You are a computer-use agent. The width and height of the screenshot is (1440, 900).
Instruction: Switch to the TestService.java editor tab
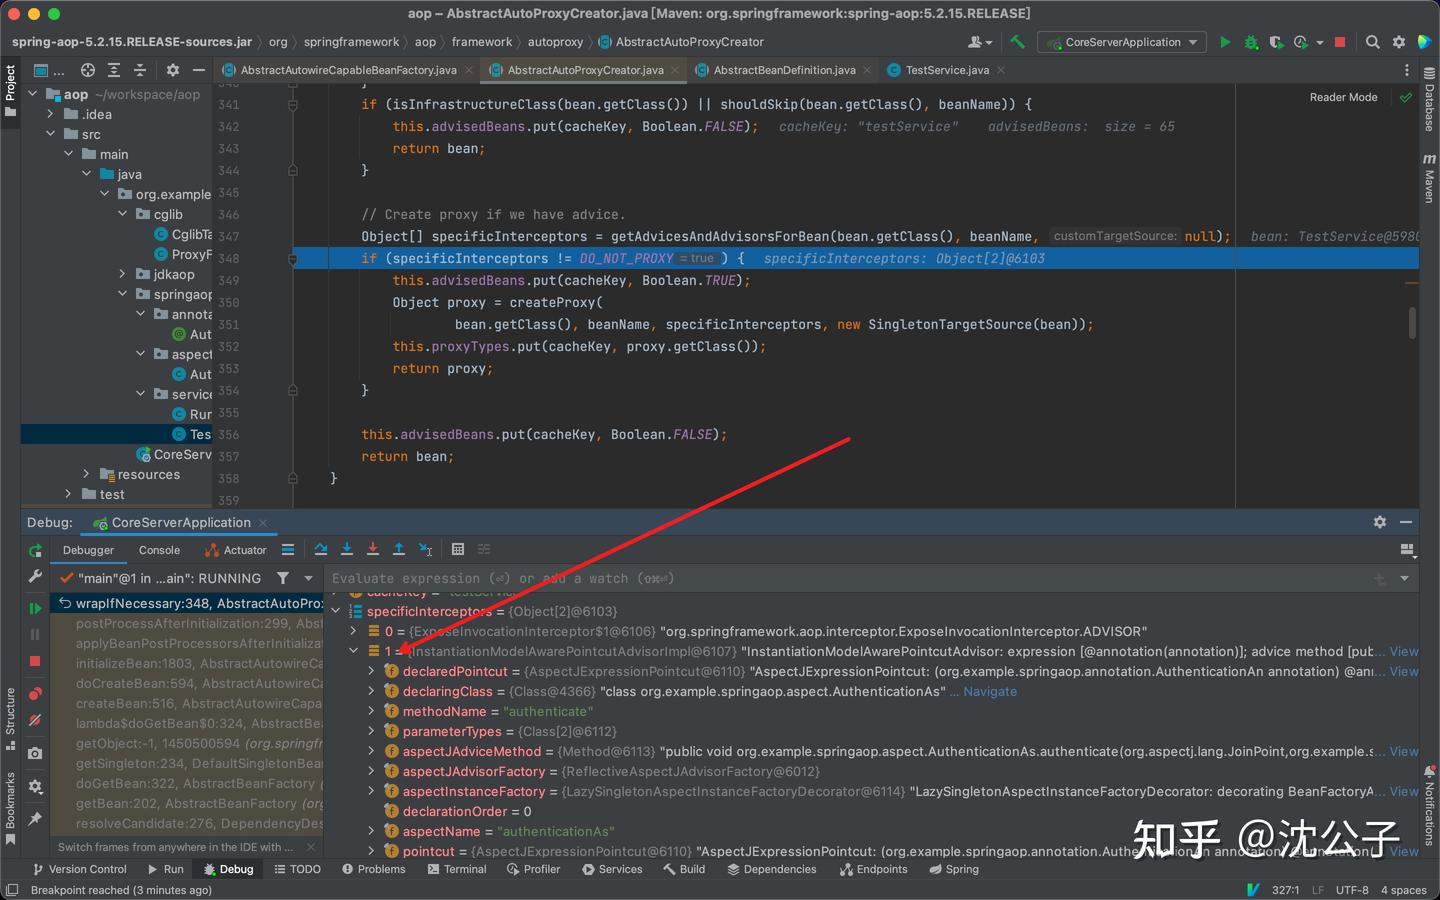[x=946, y=70]
